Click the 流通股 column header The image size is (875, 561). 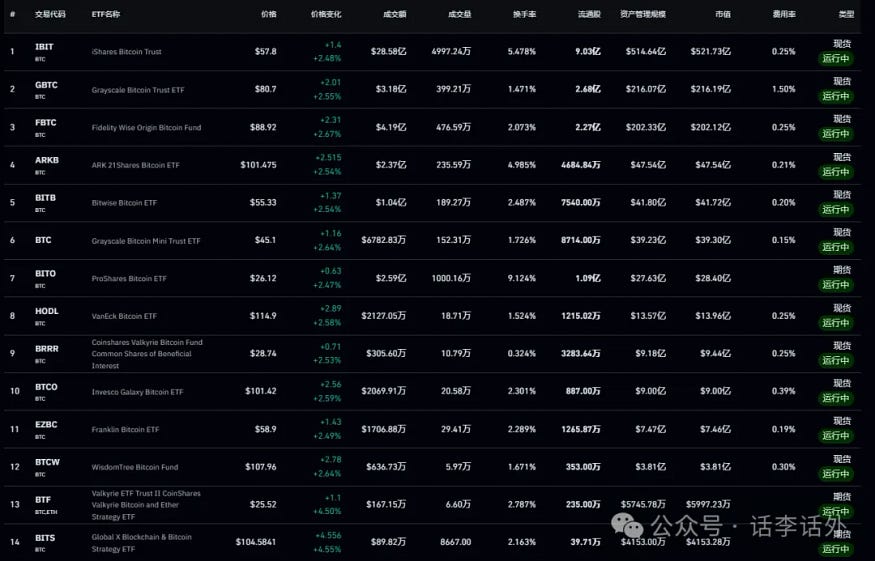tap(589, 14)
